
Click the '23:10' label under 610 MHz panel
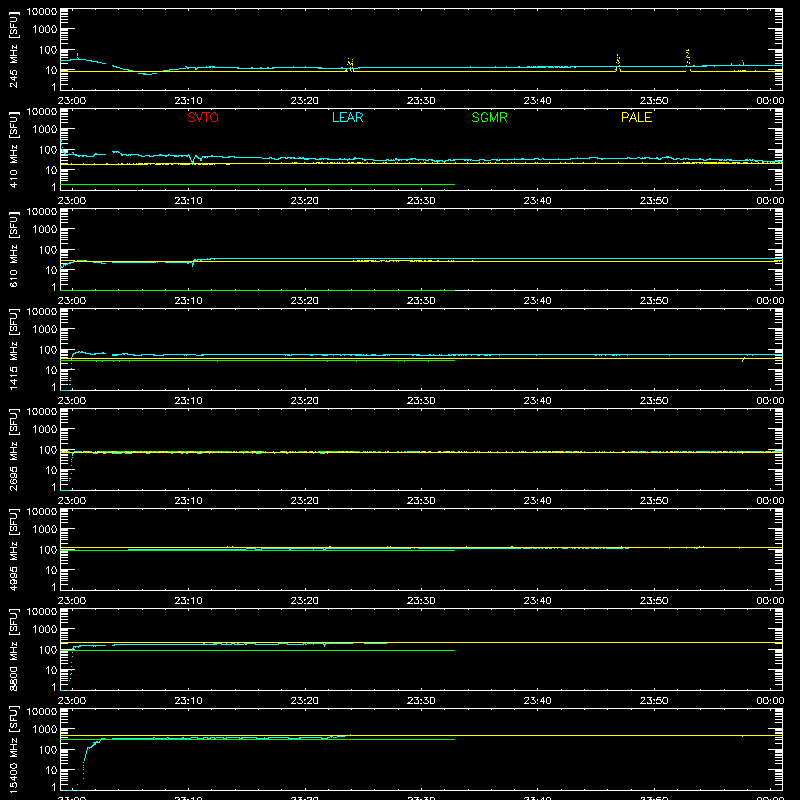[x=188, y=301]
